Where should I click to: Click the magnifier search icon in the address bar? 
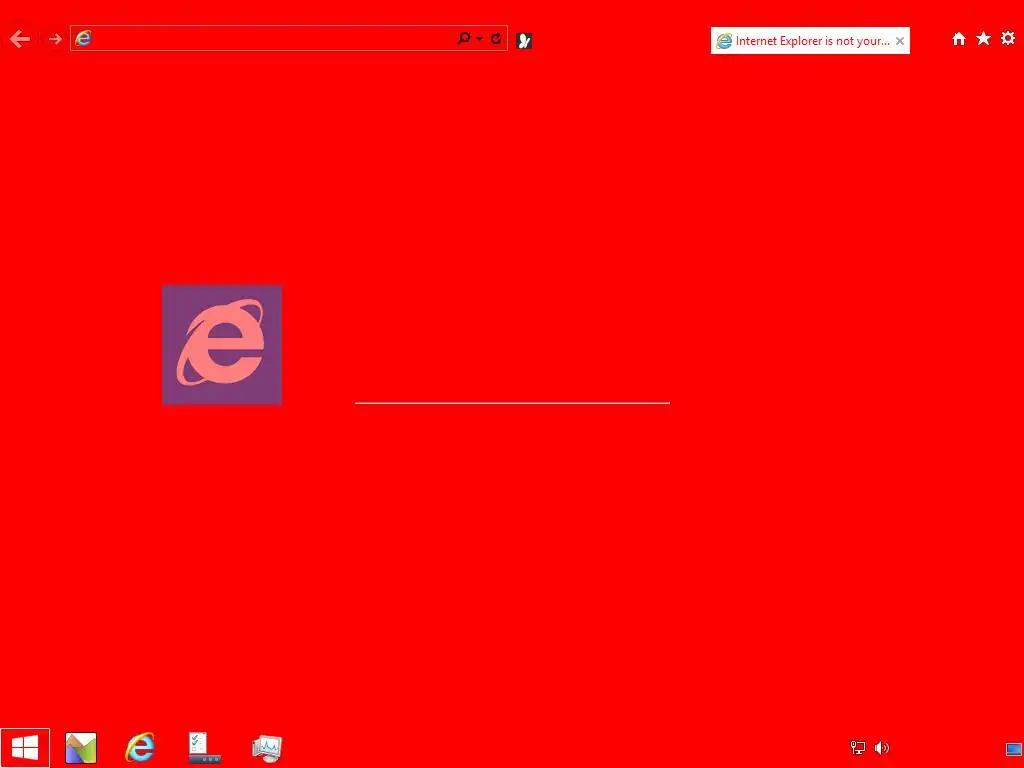tap(464, 39)
